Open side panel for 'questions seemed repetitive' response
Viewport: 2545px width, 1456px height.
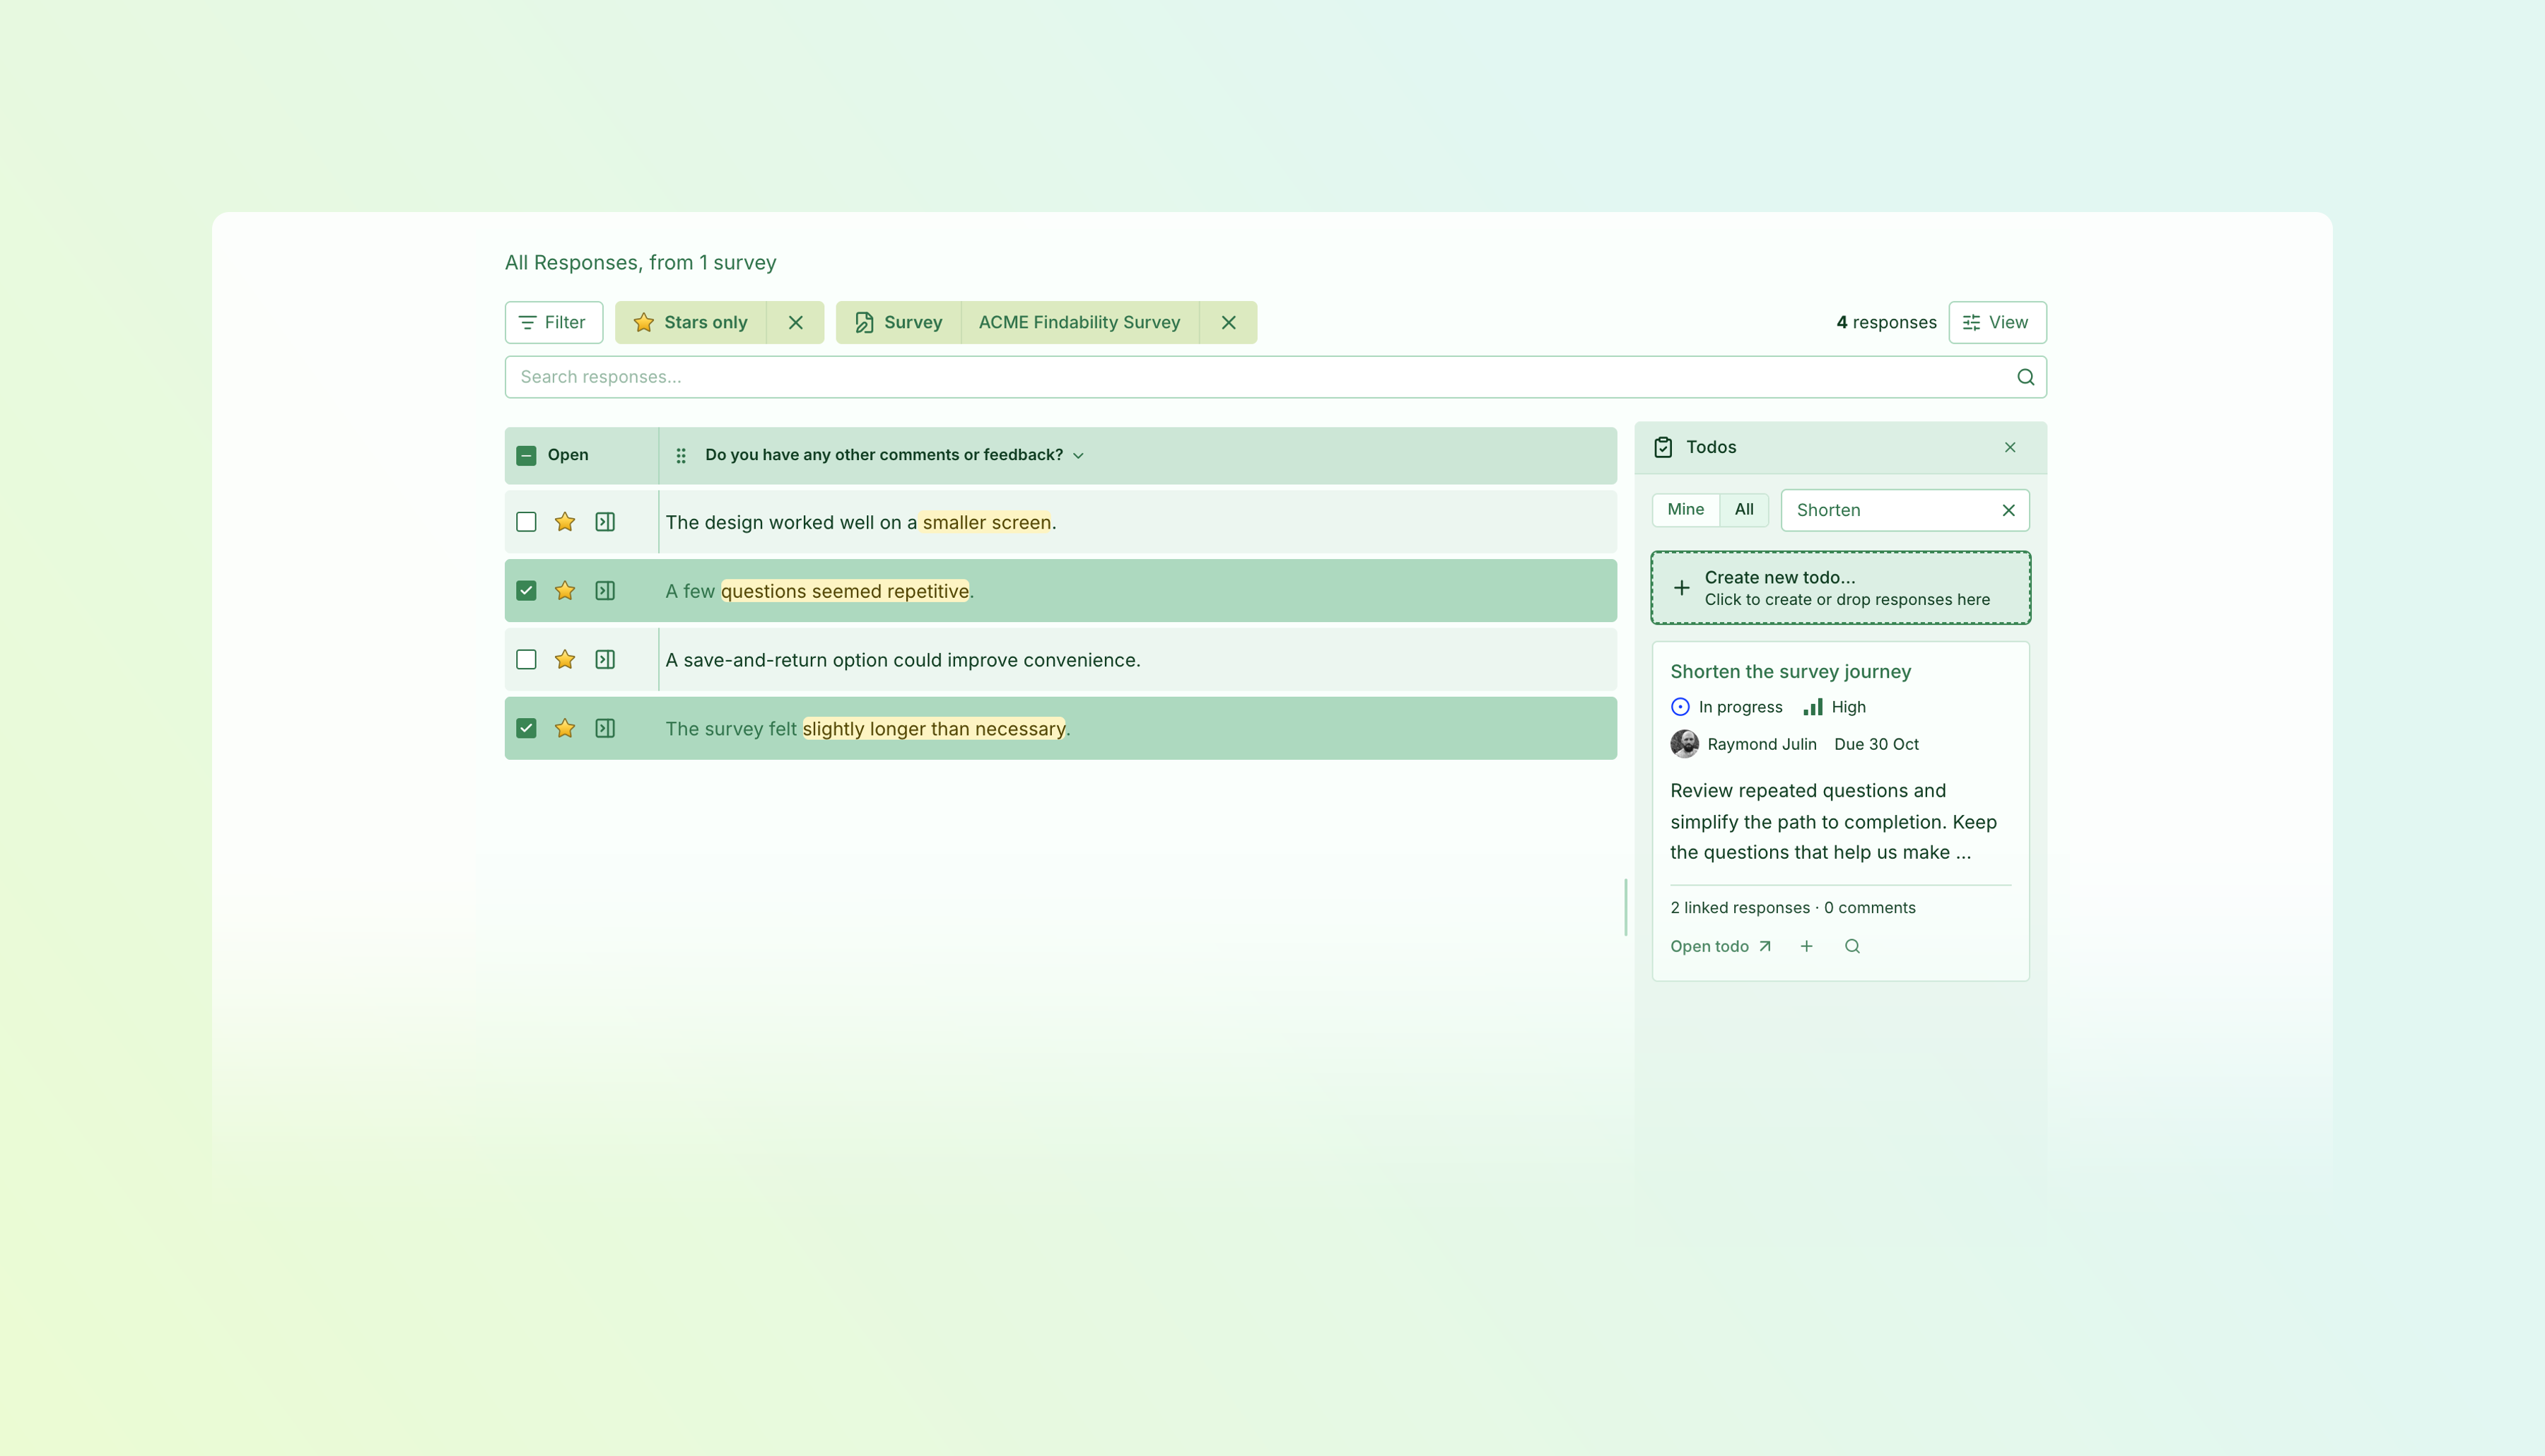605,591
